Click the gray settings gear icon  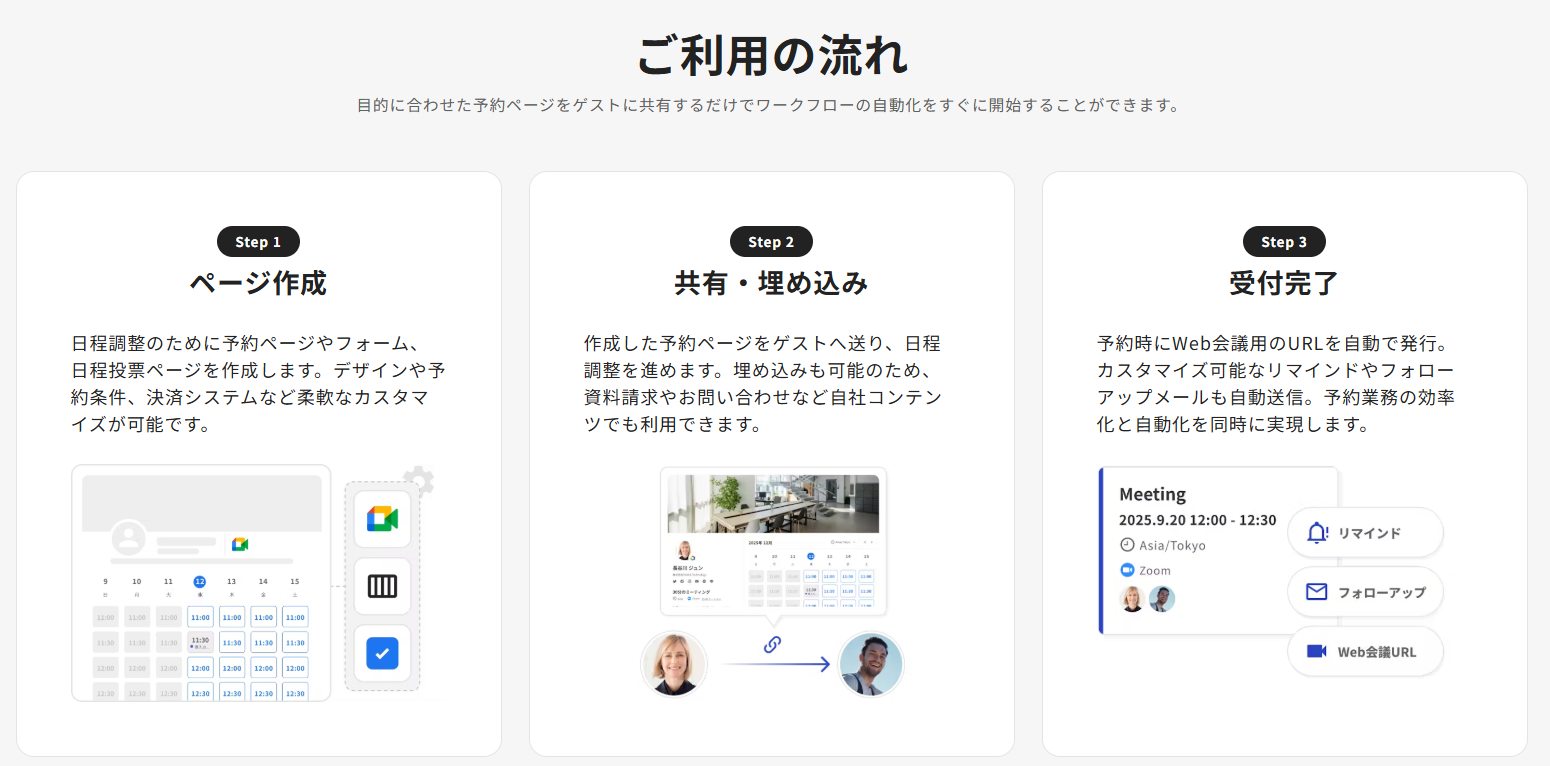(419, 481)
